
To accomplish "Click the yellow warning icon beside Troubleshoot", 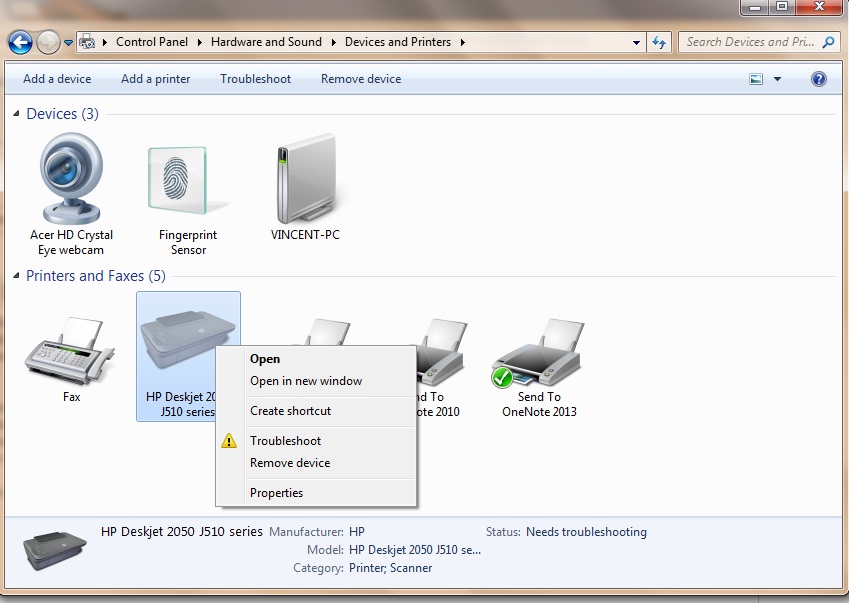I will (229, 441).
